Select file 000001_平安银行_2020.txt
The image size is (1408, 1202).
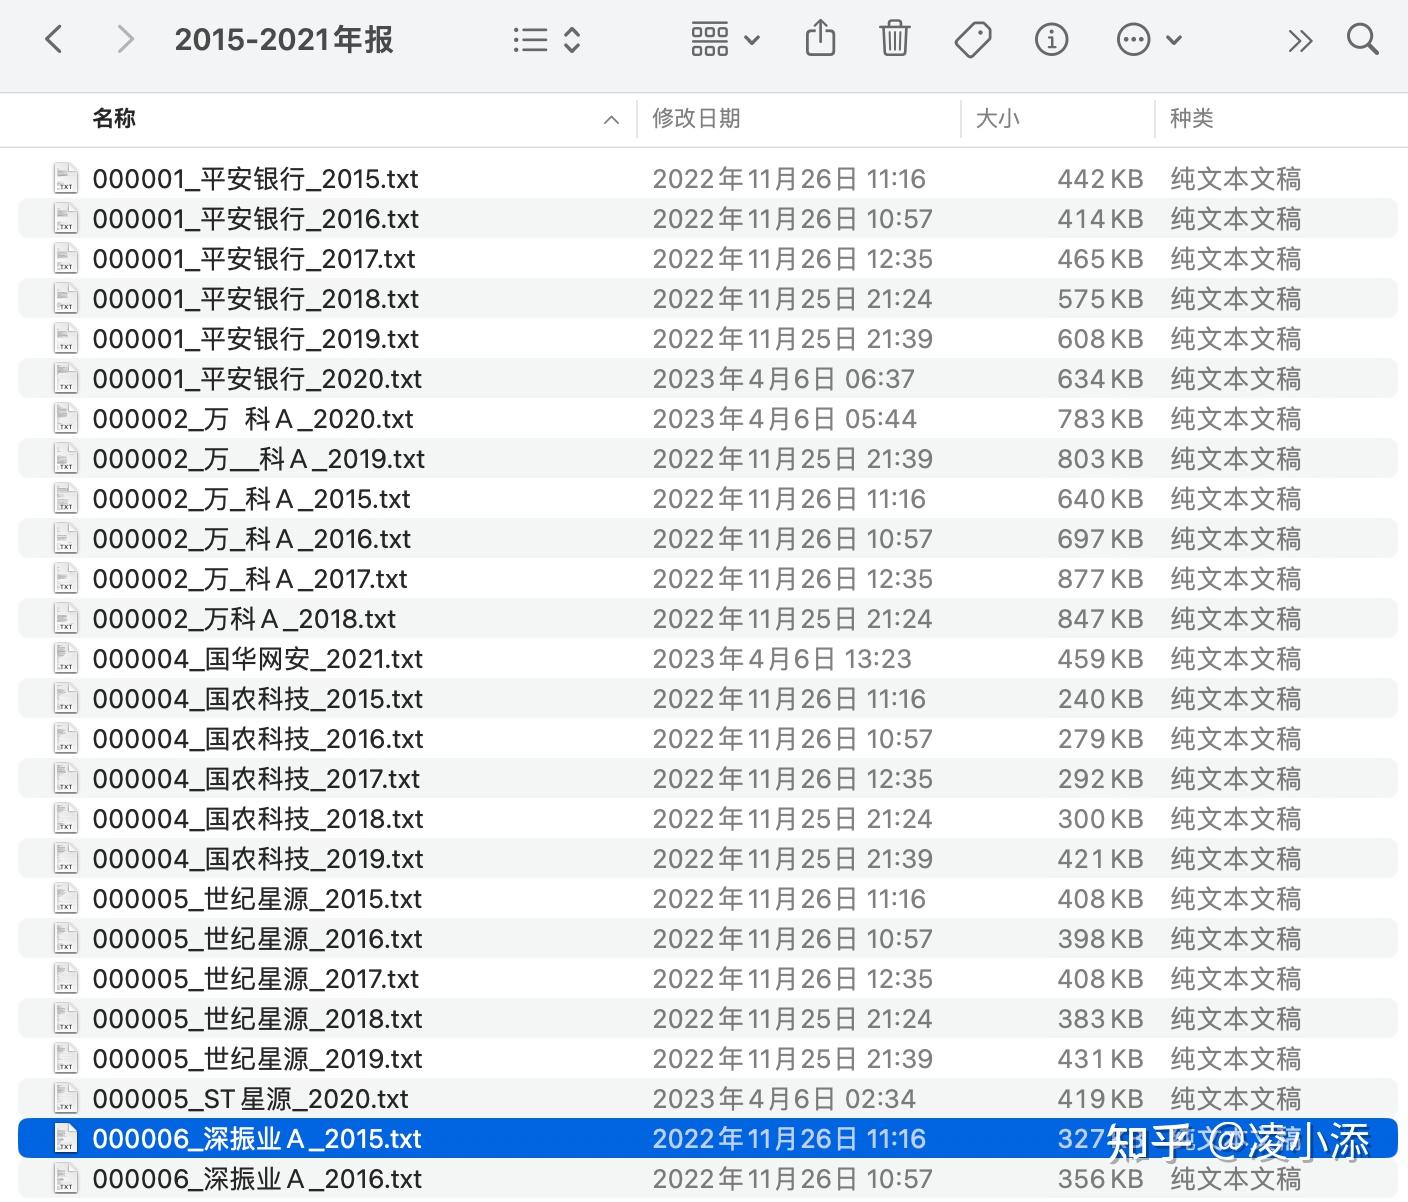coord(708,379)
